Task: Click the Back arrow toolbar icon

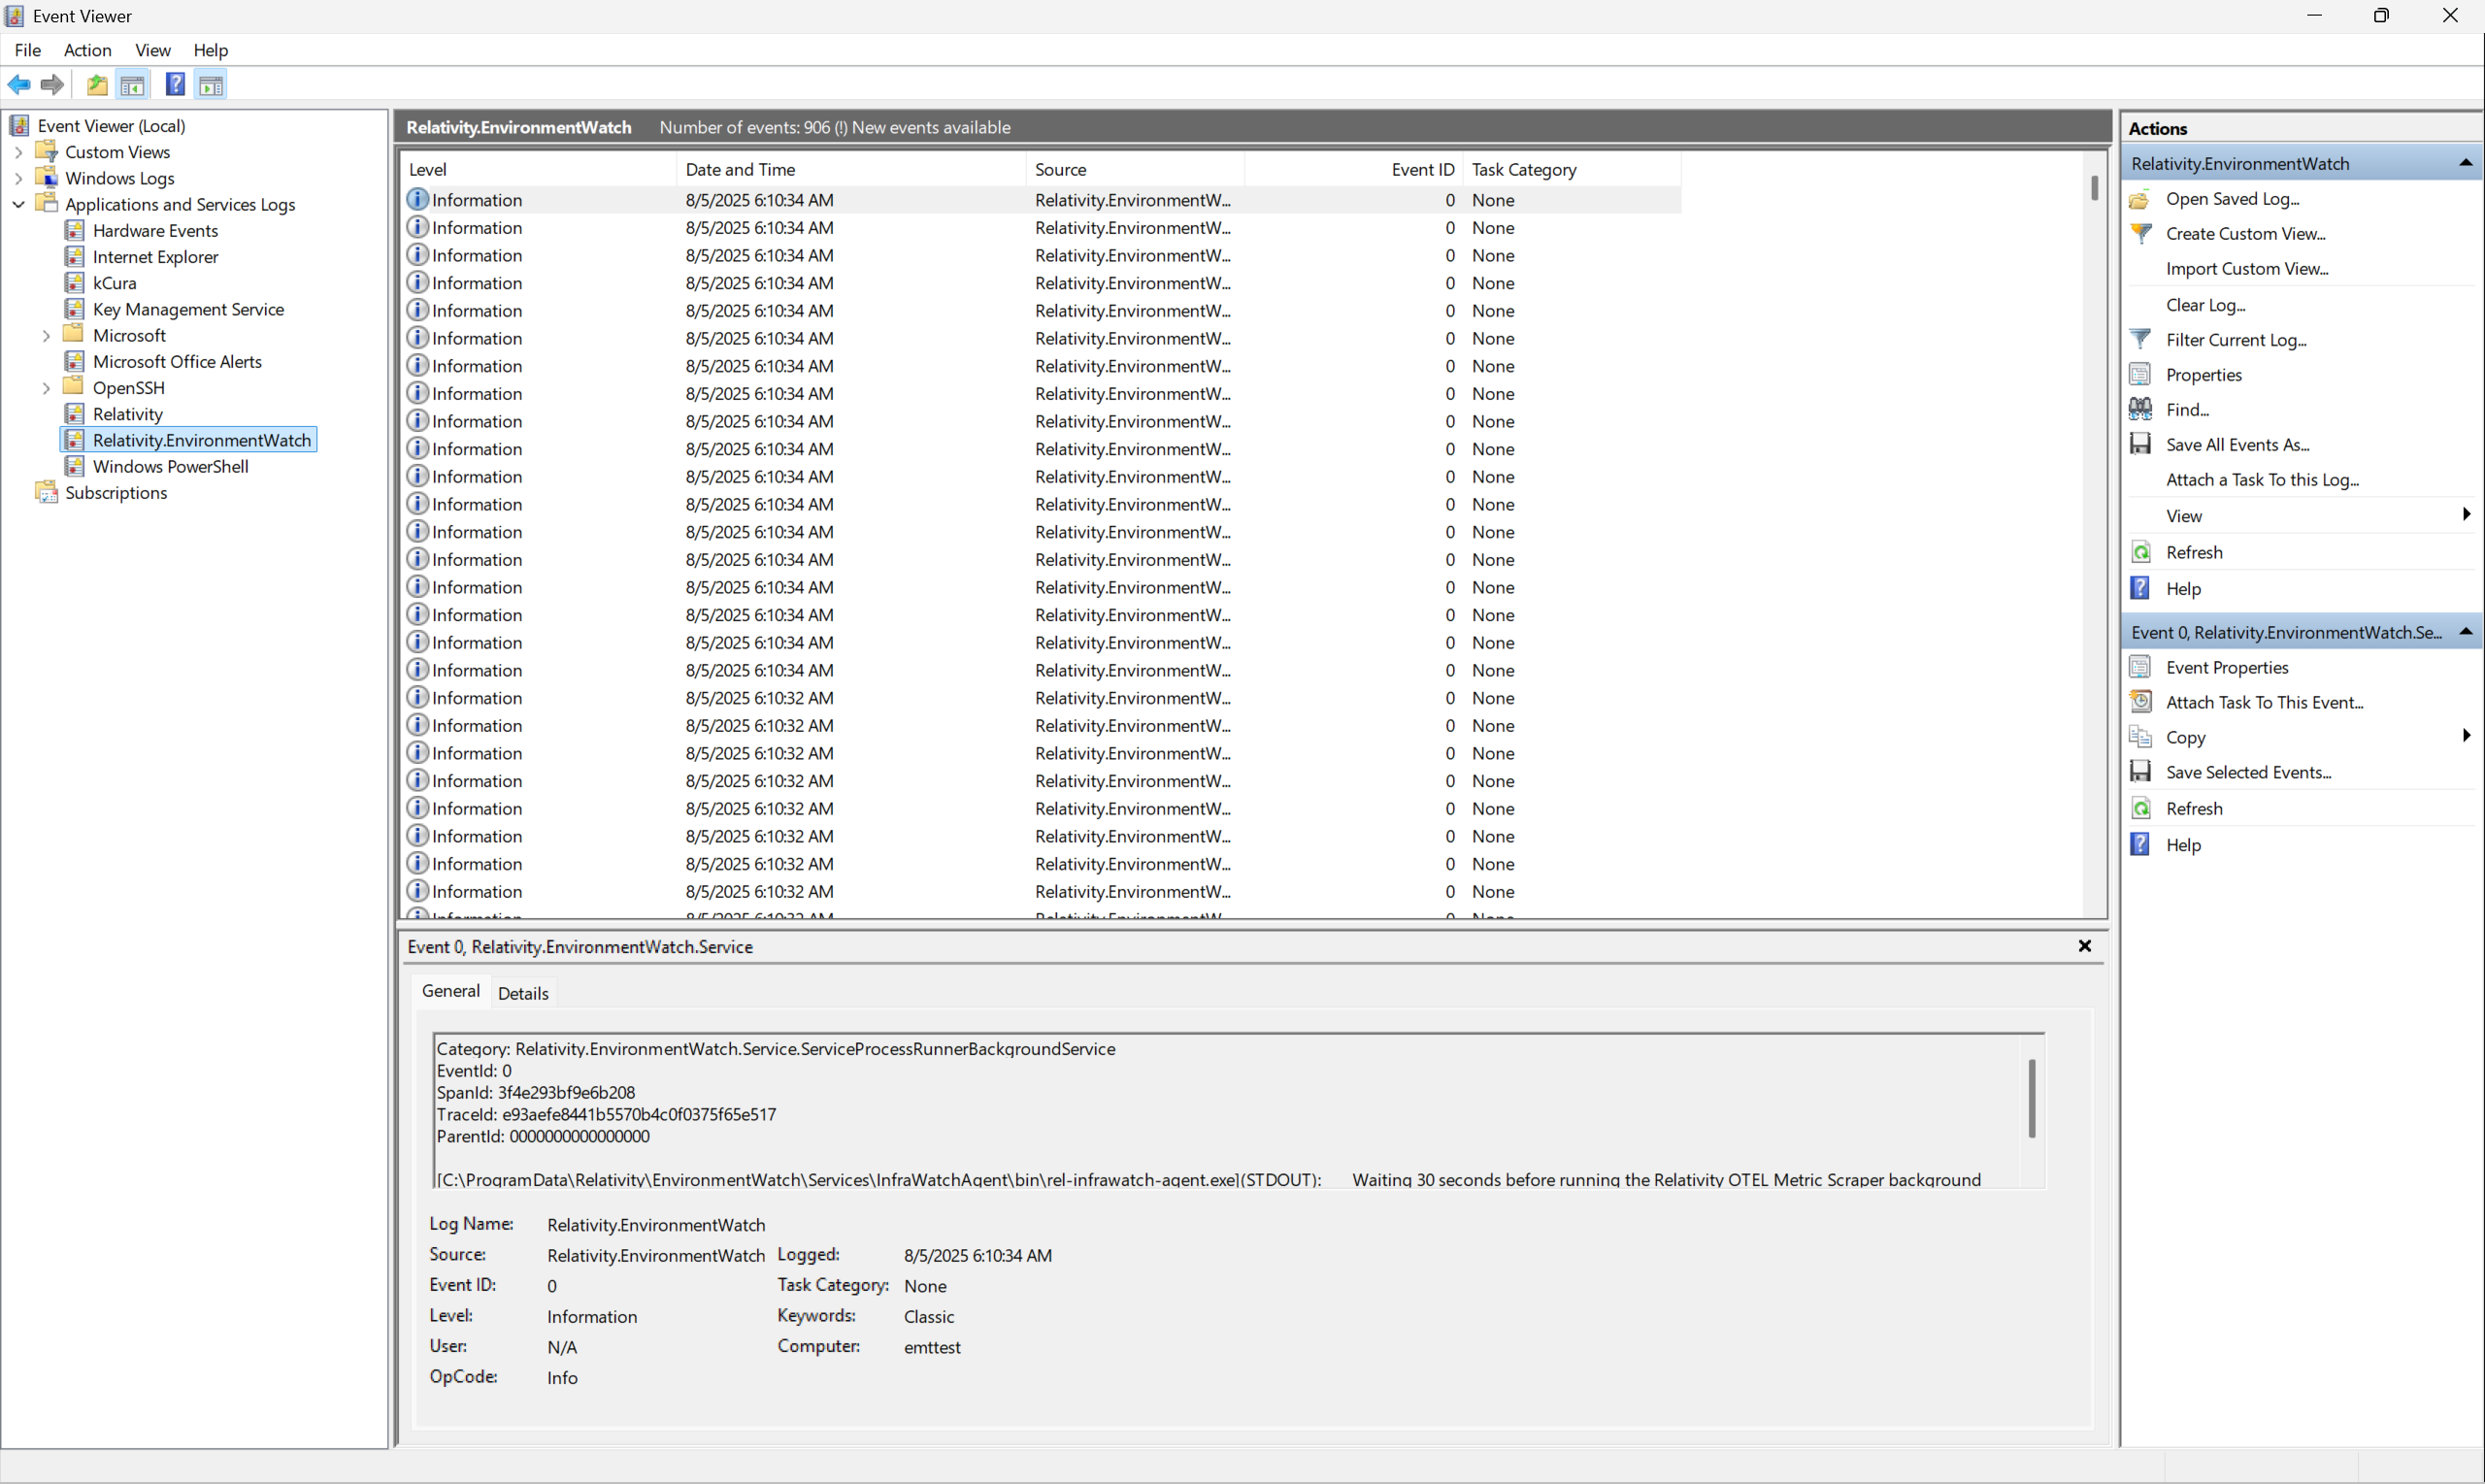Action: coord(19,85)
